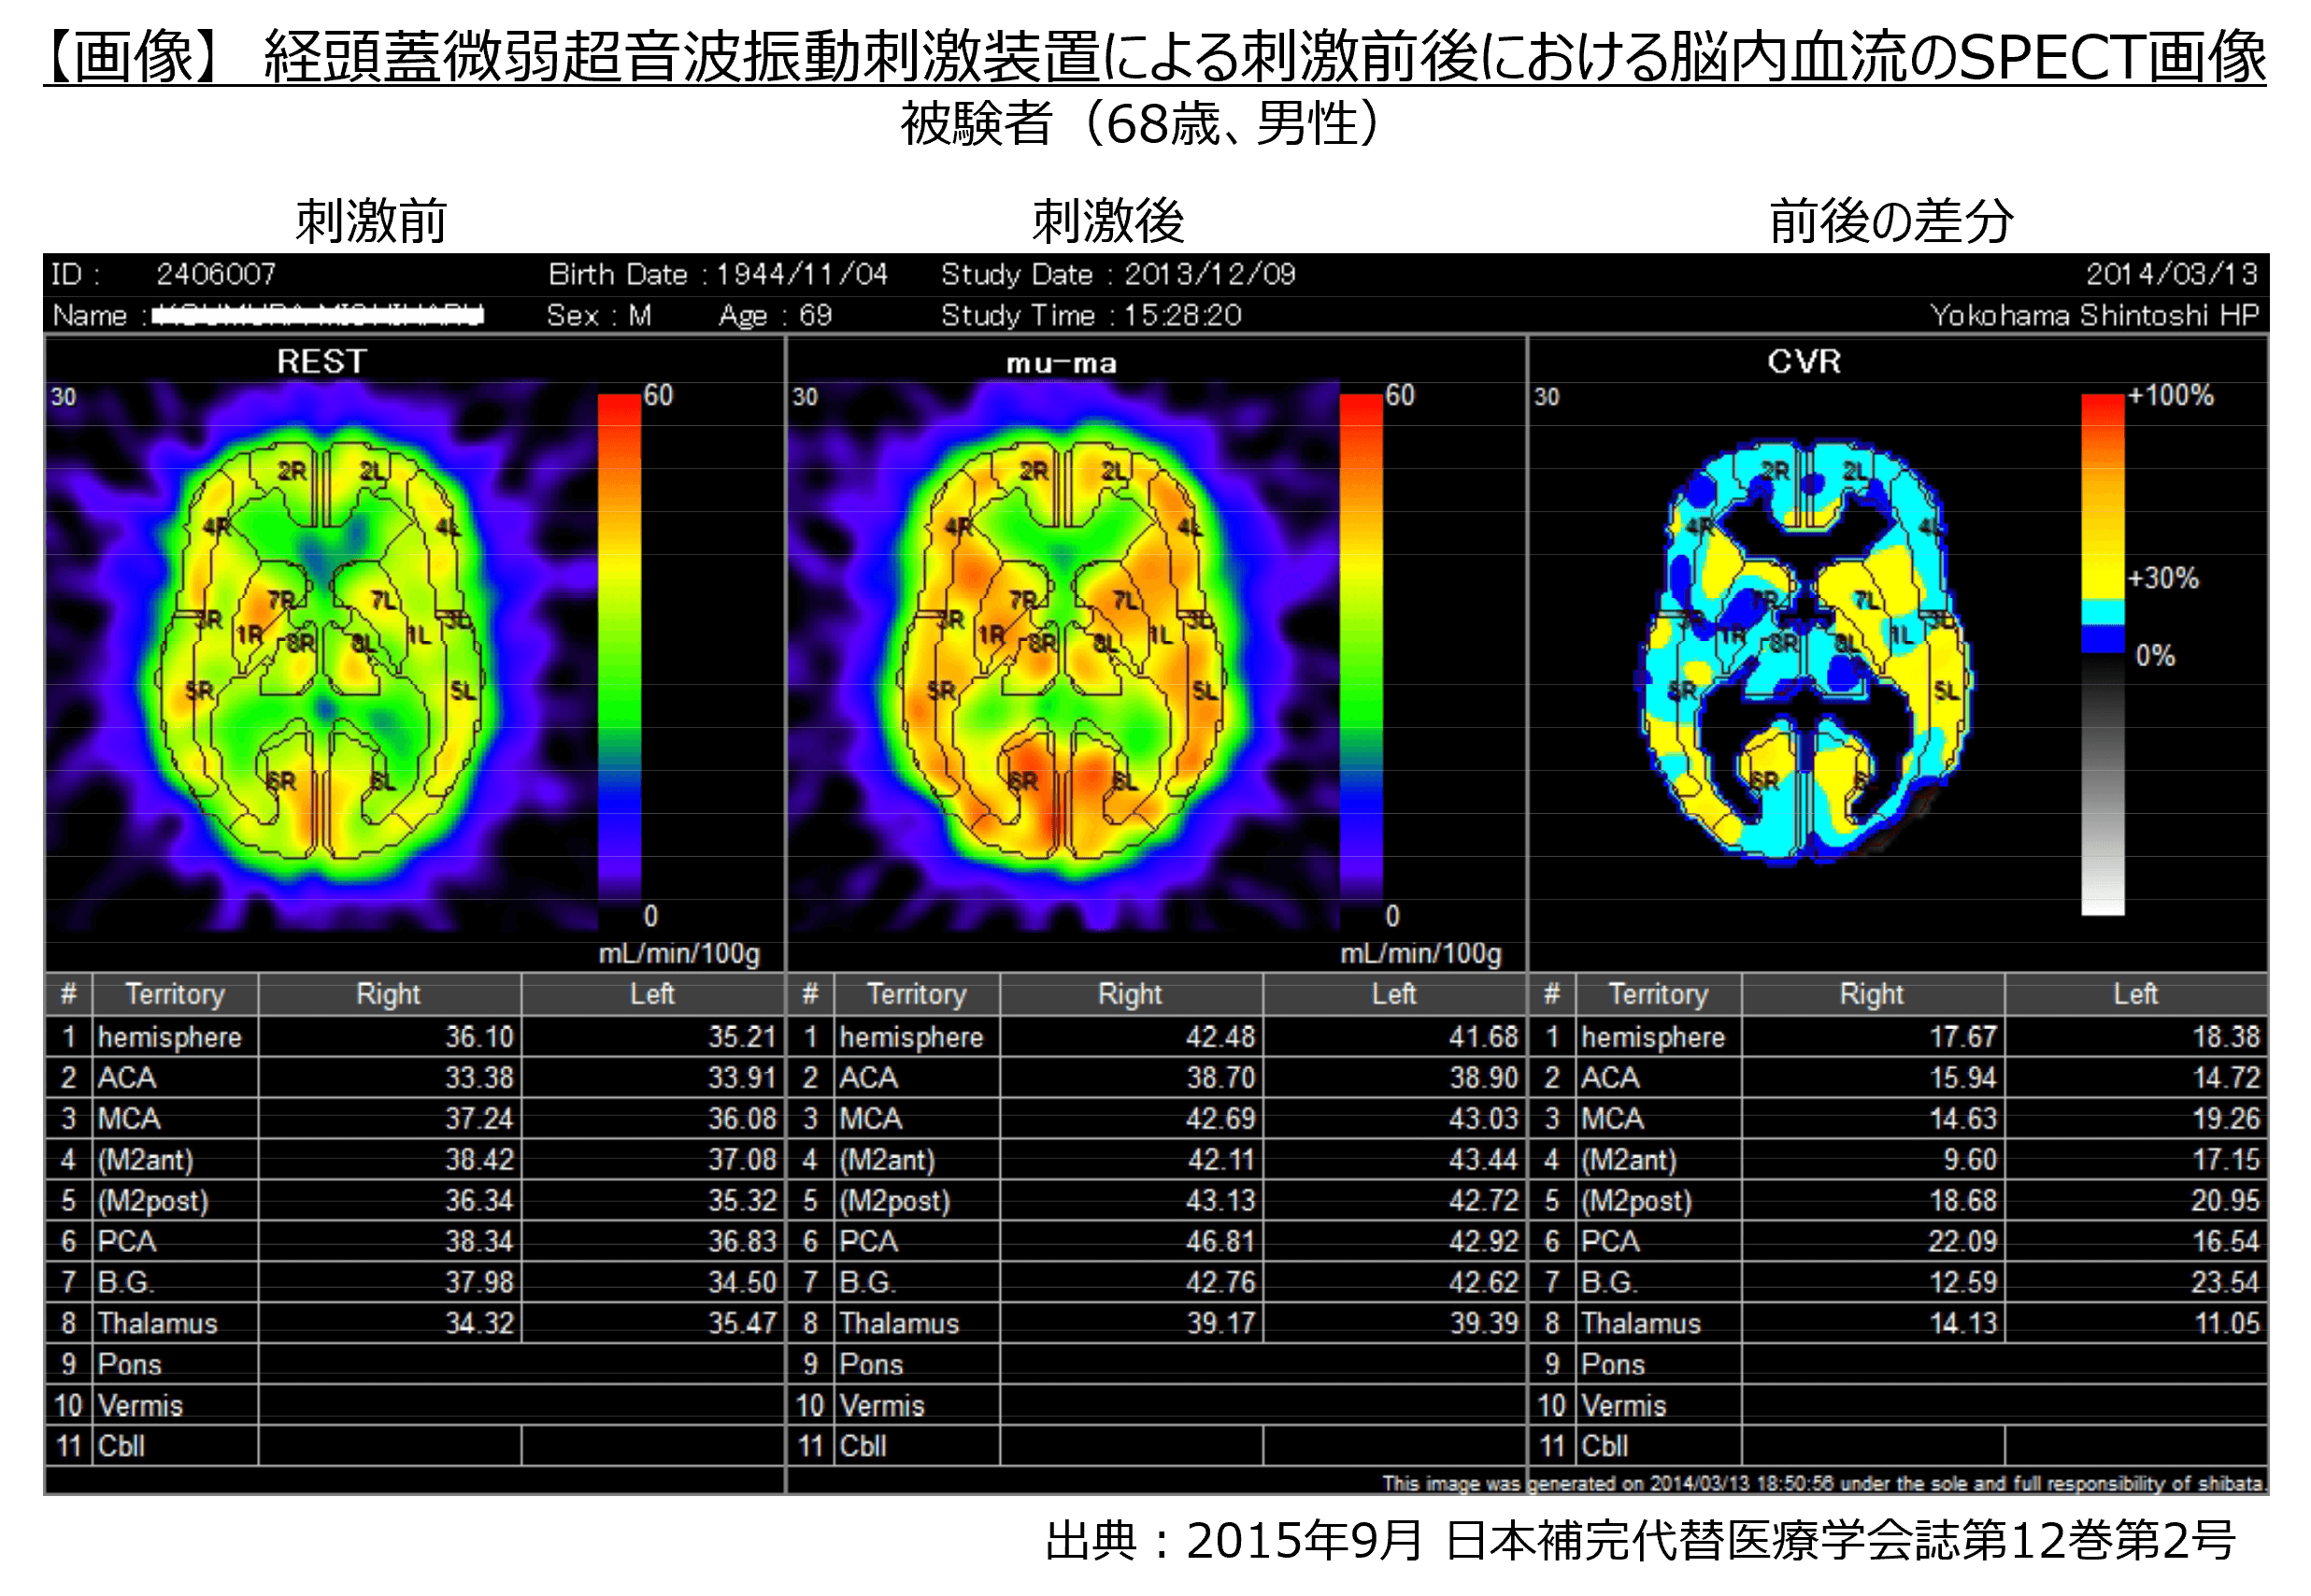Click the Left column header in mu-ma table
2311x1596 pixels.
(1393, 994)
